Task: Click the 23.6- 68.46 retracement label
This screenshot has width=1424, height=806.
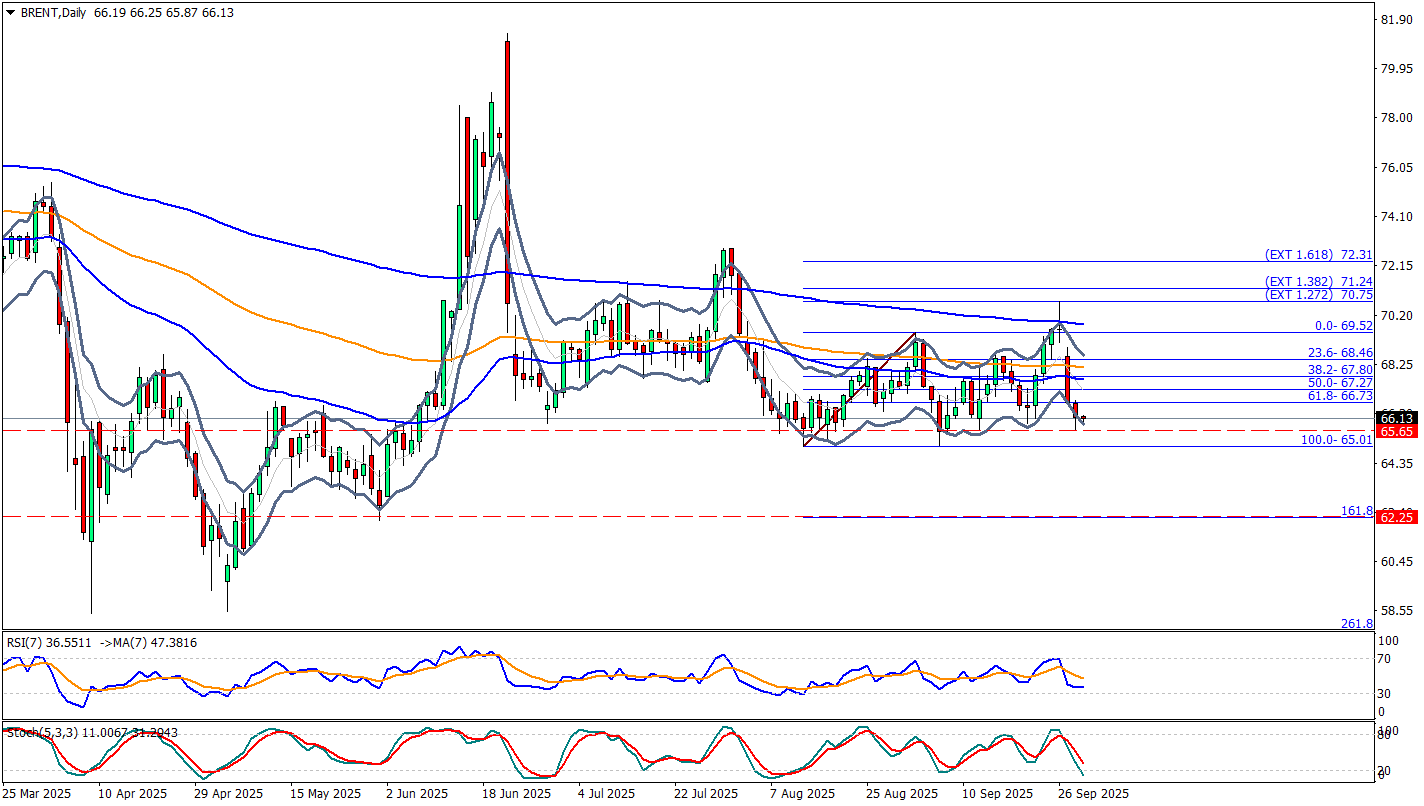Action: 1340,353
